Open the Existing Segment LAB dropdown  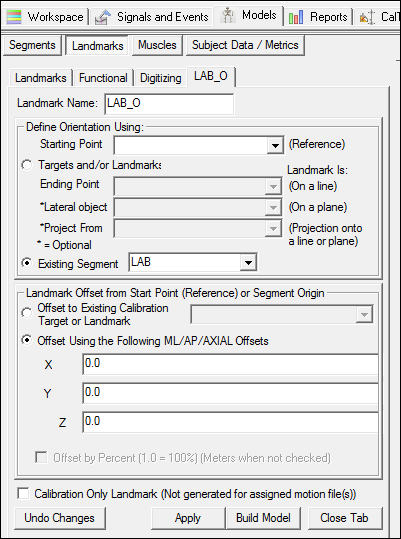click(x=248, y=263)
